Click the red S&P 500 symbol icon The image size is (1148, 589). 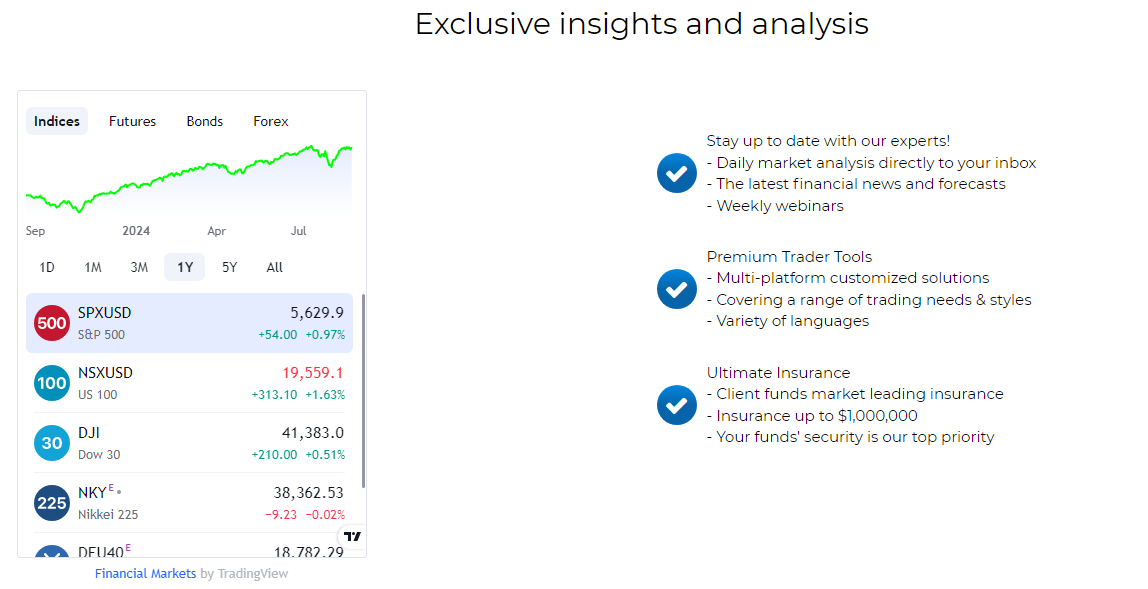click(52, 323)
